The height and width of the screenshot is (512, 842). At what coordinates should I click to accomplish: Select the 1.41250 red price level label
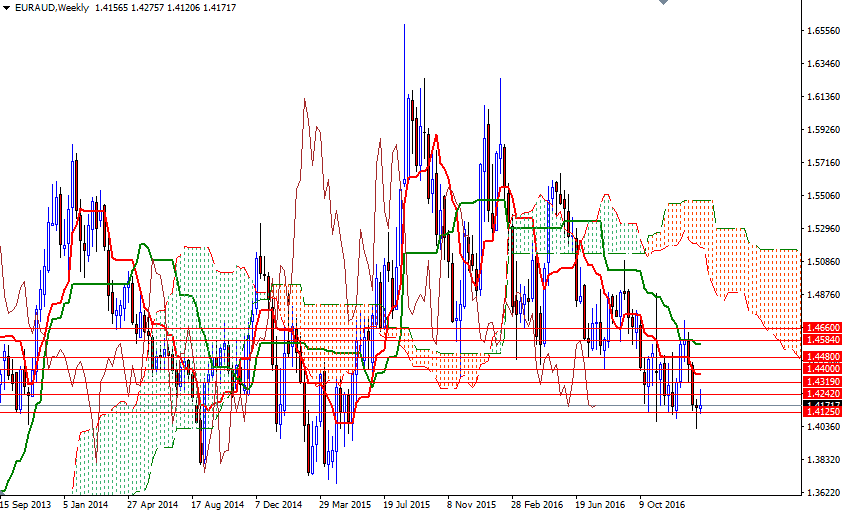821,412
